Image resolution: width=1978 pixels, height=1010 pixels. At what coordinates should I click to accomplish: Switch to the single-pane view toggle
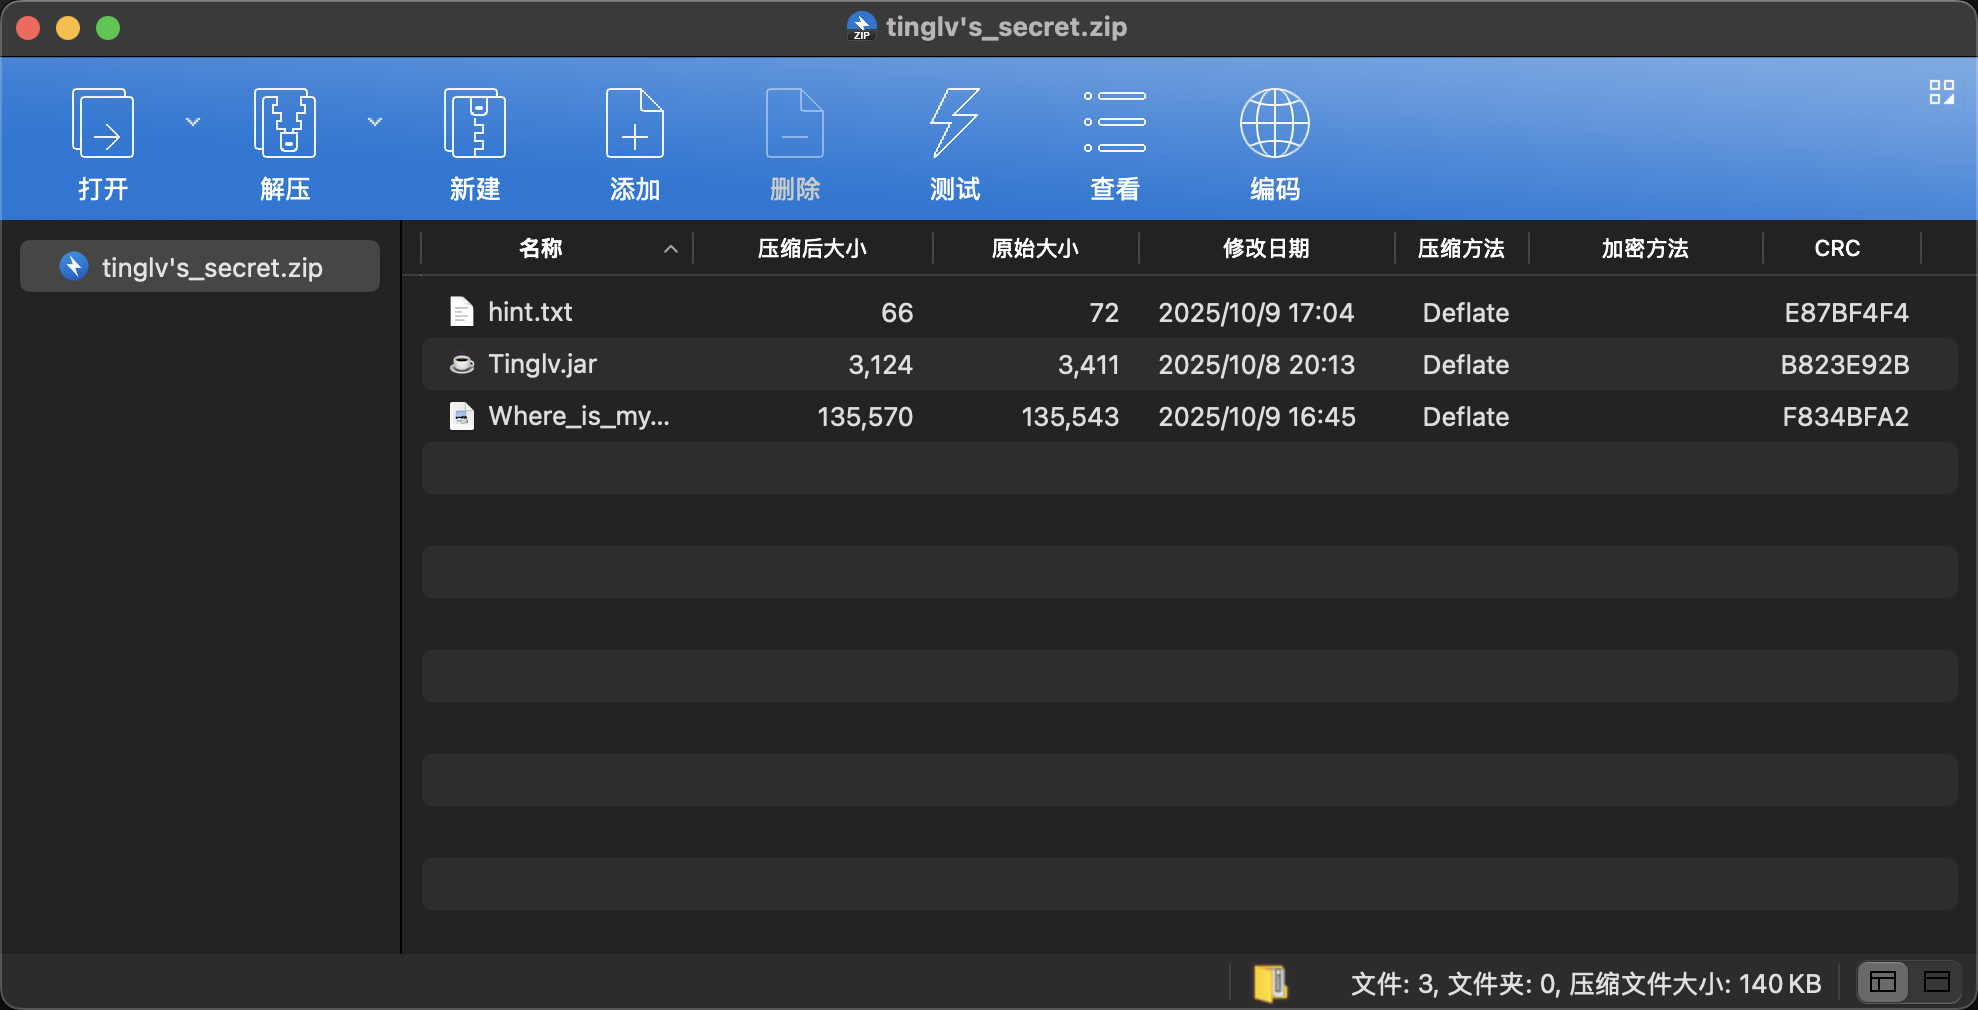(1937, 982)
